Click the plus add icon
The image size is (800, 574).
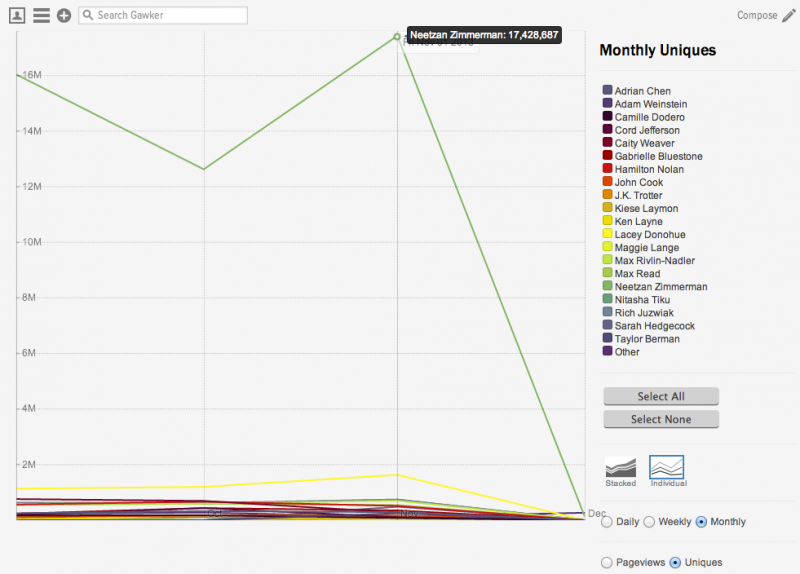pos(64,16)
